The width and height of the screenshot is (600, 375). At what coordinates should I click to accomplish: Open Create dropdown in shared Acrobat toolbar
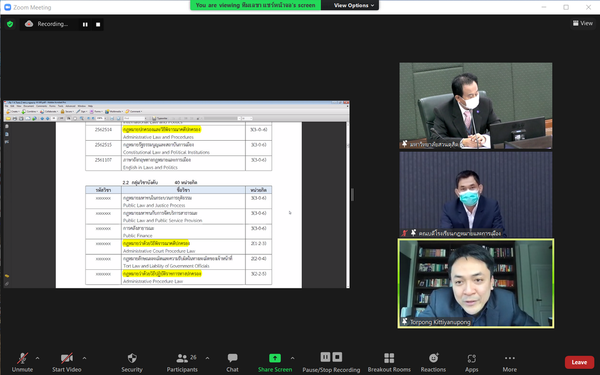pyautogui.click(x=13, y=111)
